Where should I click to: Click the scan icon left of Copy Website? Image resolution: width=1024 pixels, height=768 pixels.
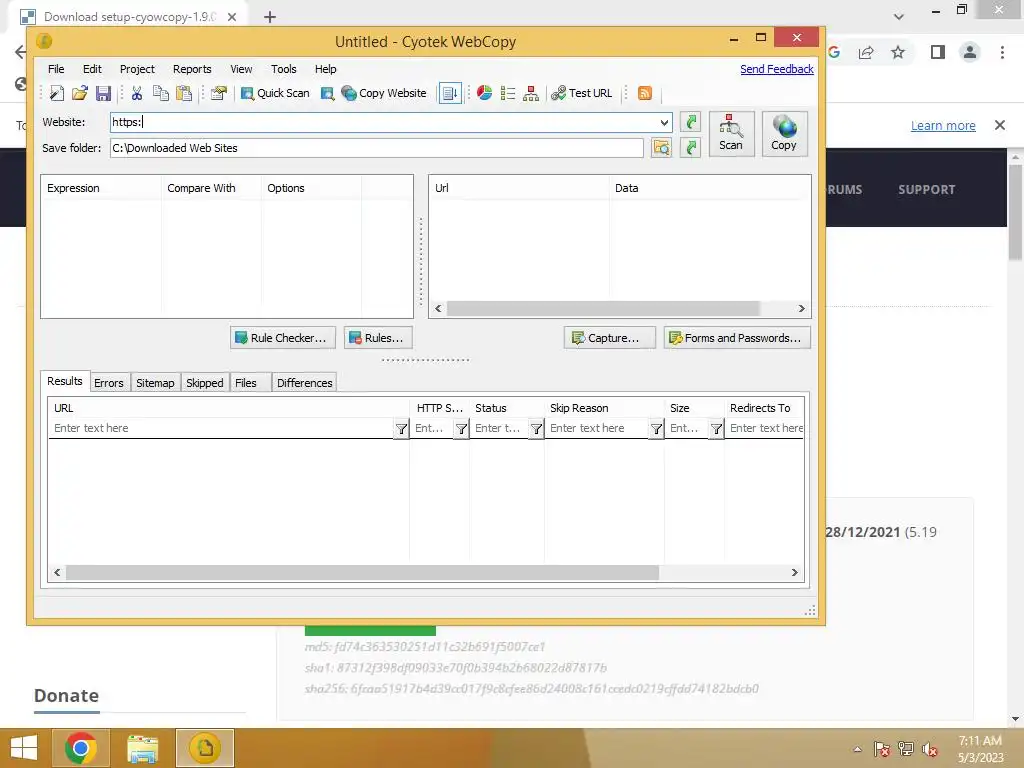327,93
